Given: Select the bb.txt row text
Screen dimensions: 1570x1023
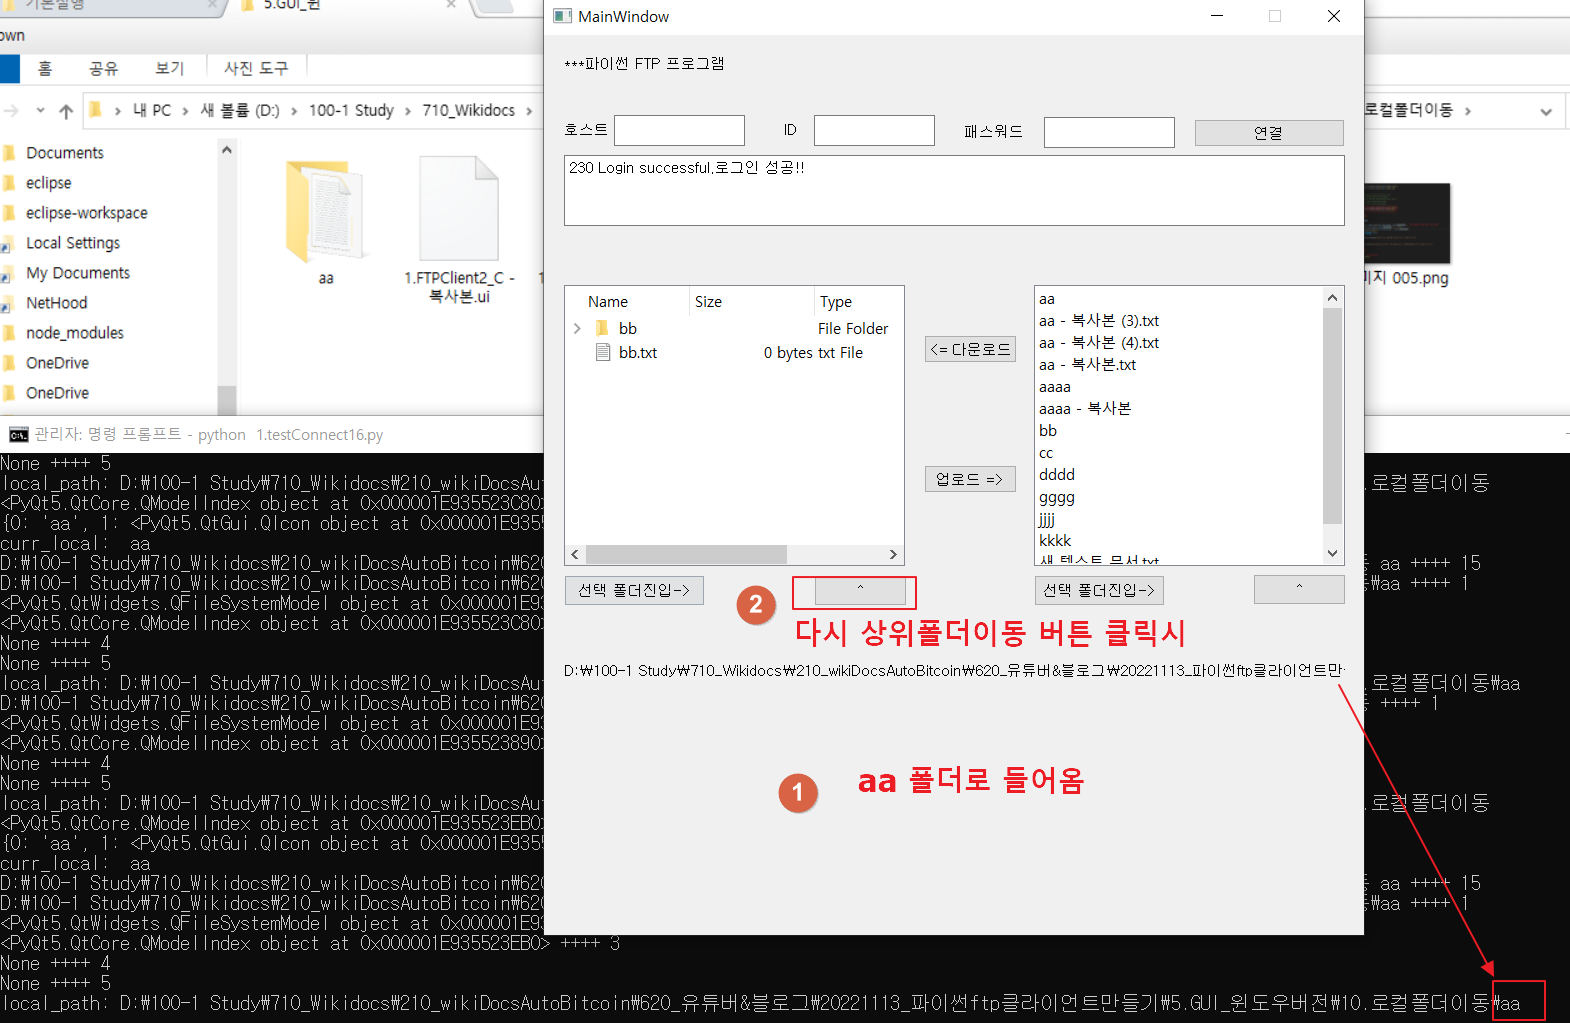Looking at the screenshot, I should tap(638, 353).
